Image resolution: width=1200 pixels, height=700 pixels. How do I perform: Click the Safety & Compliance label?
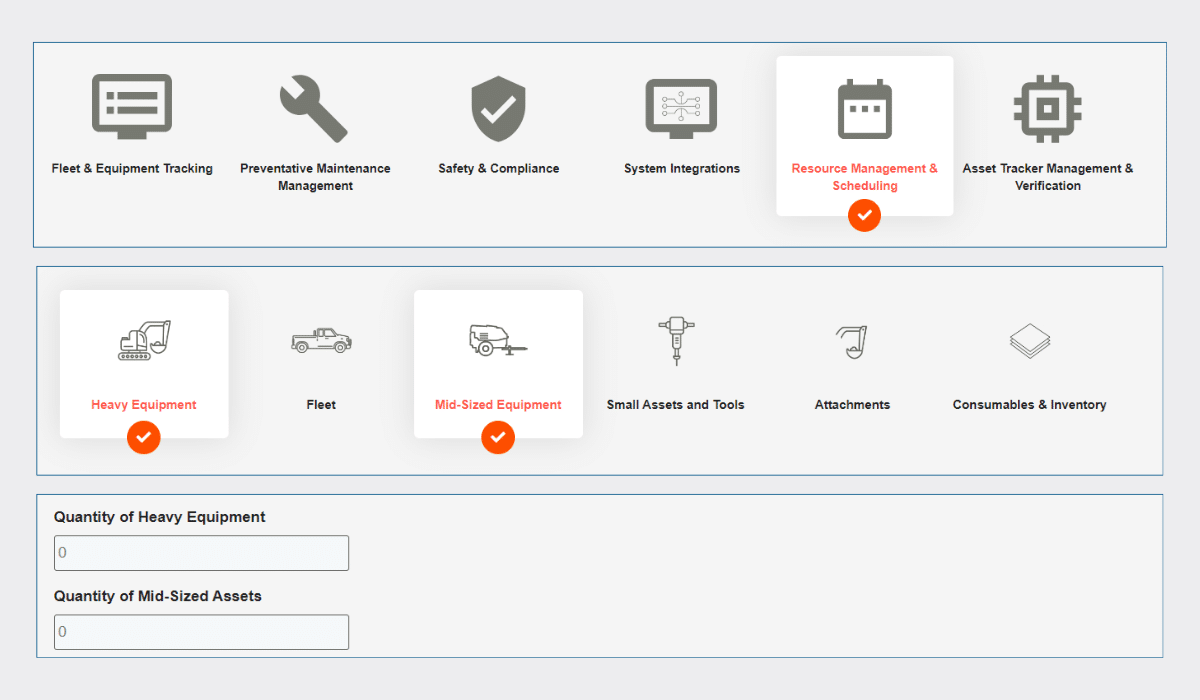498,168
